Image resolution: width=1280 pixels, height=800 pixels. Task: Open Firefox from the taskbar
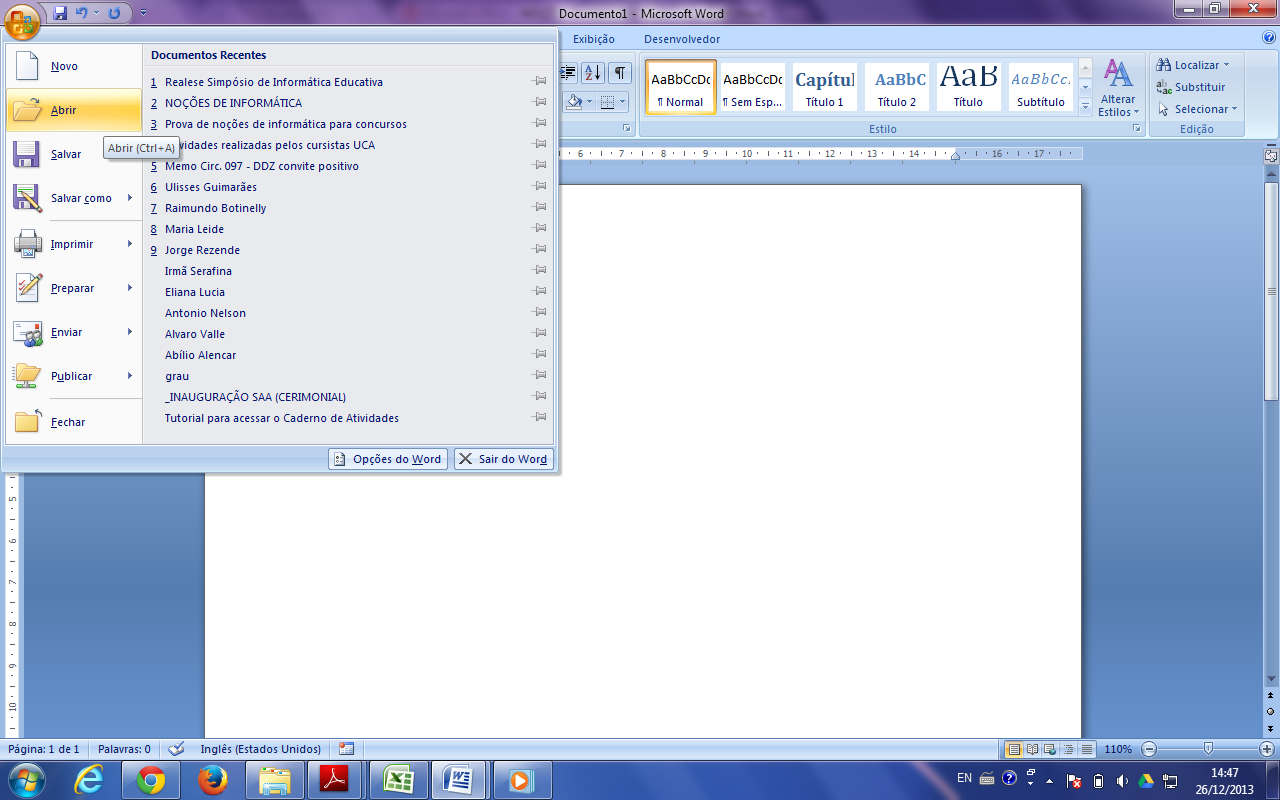tap(212, 779)
